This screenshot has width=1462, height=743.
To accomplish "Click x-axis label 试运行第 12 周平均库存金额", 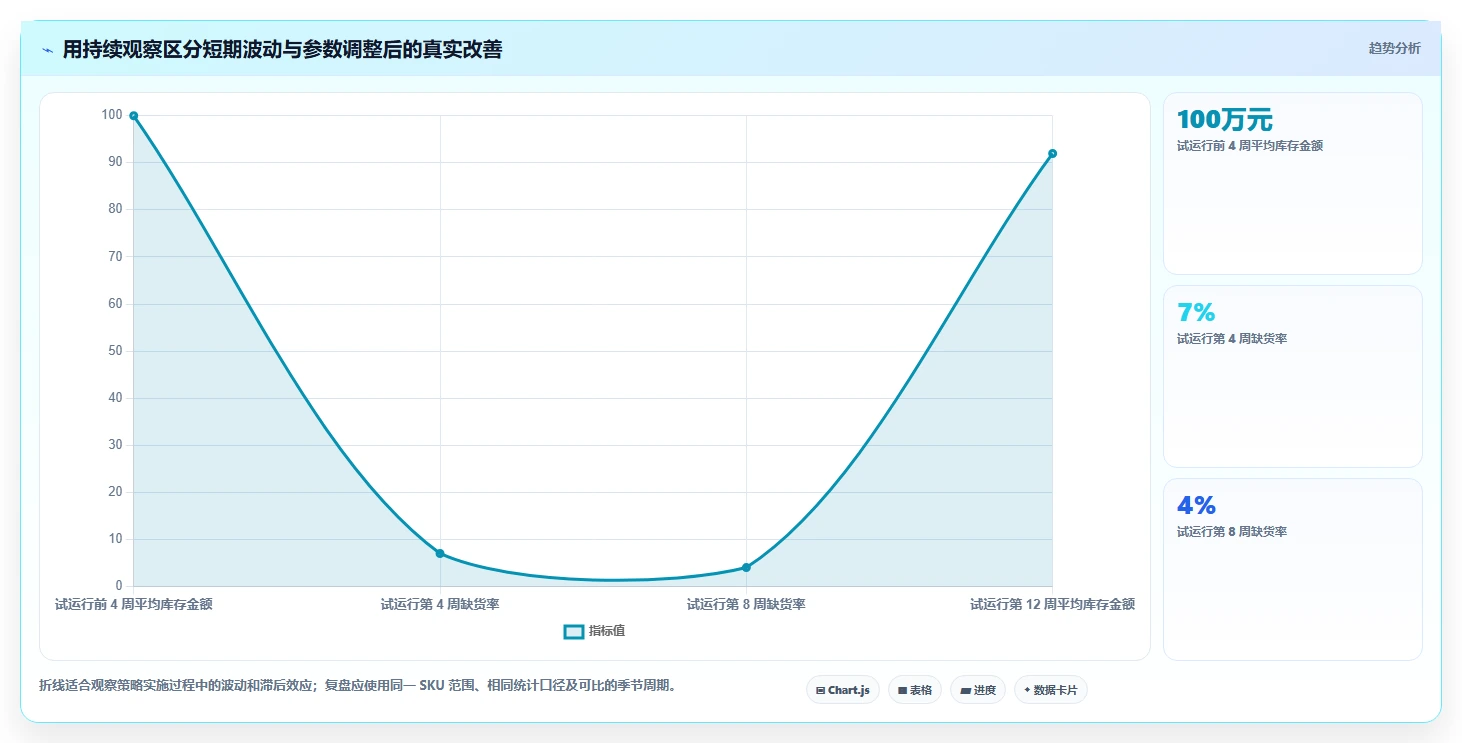I will pos(1052,604).
